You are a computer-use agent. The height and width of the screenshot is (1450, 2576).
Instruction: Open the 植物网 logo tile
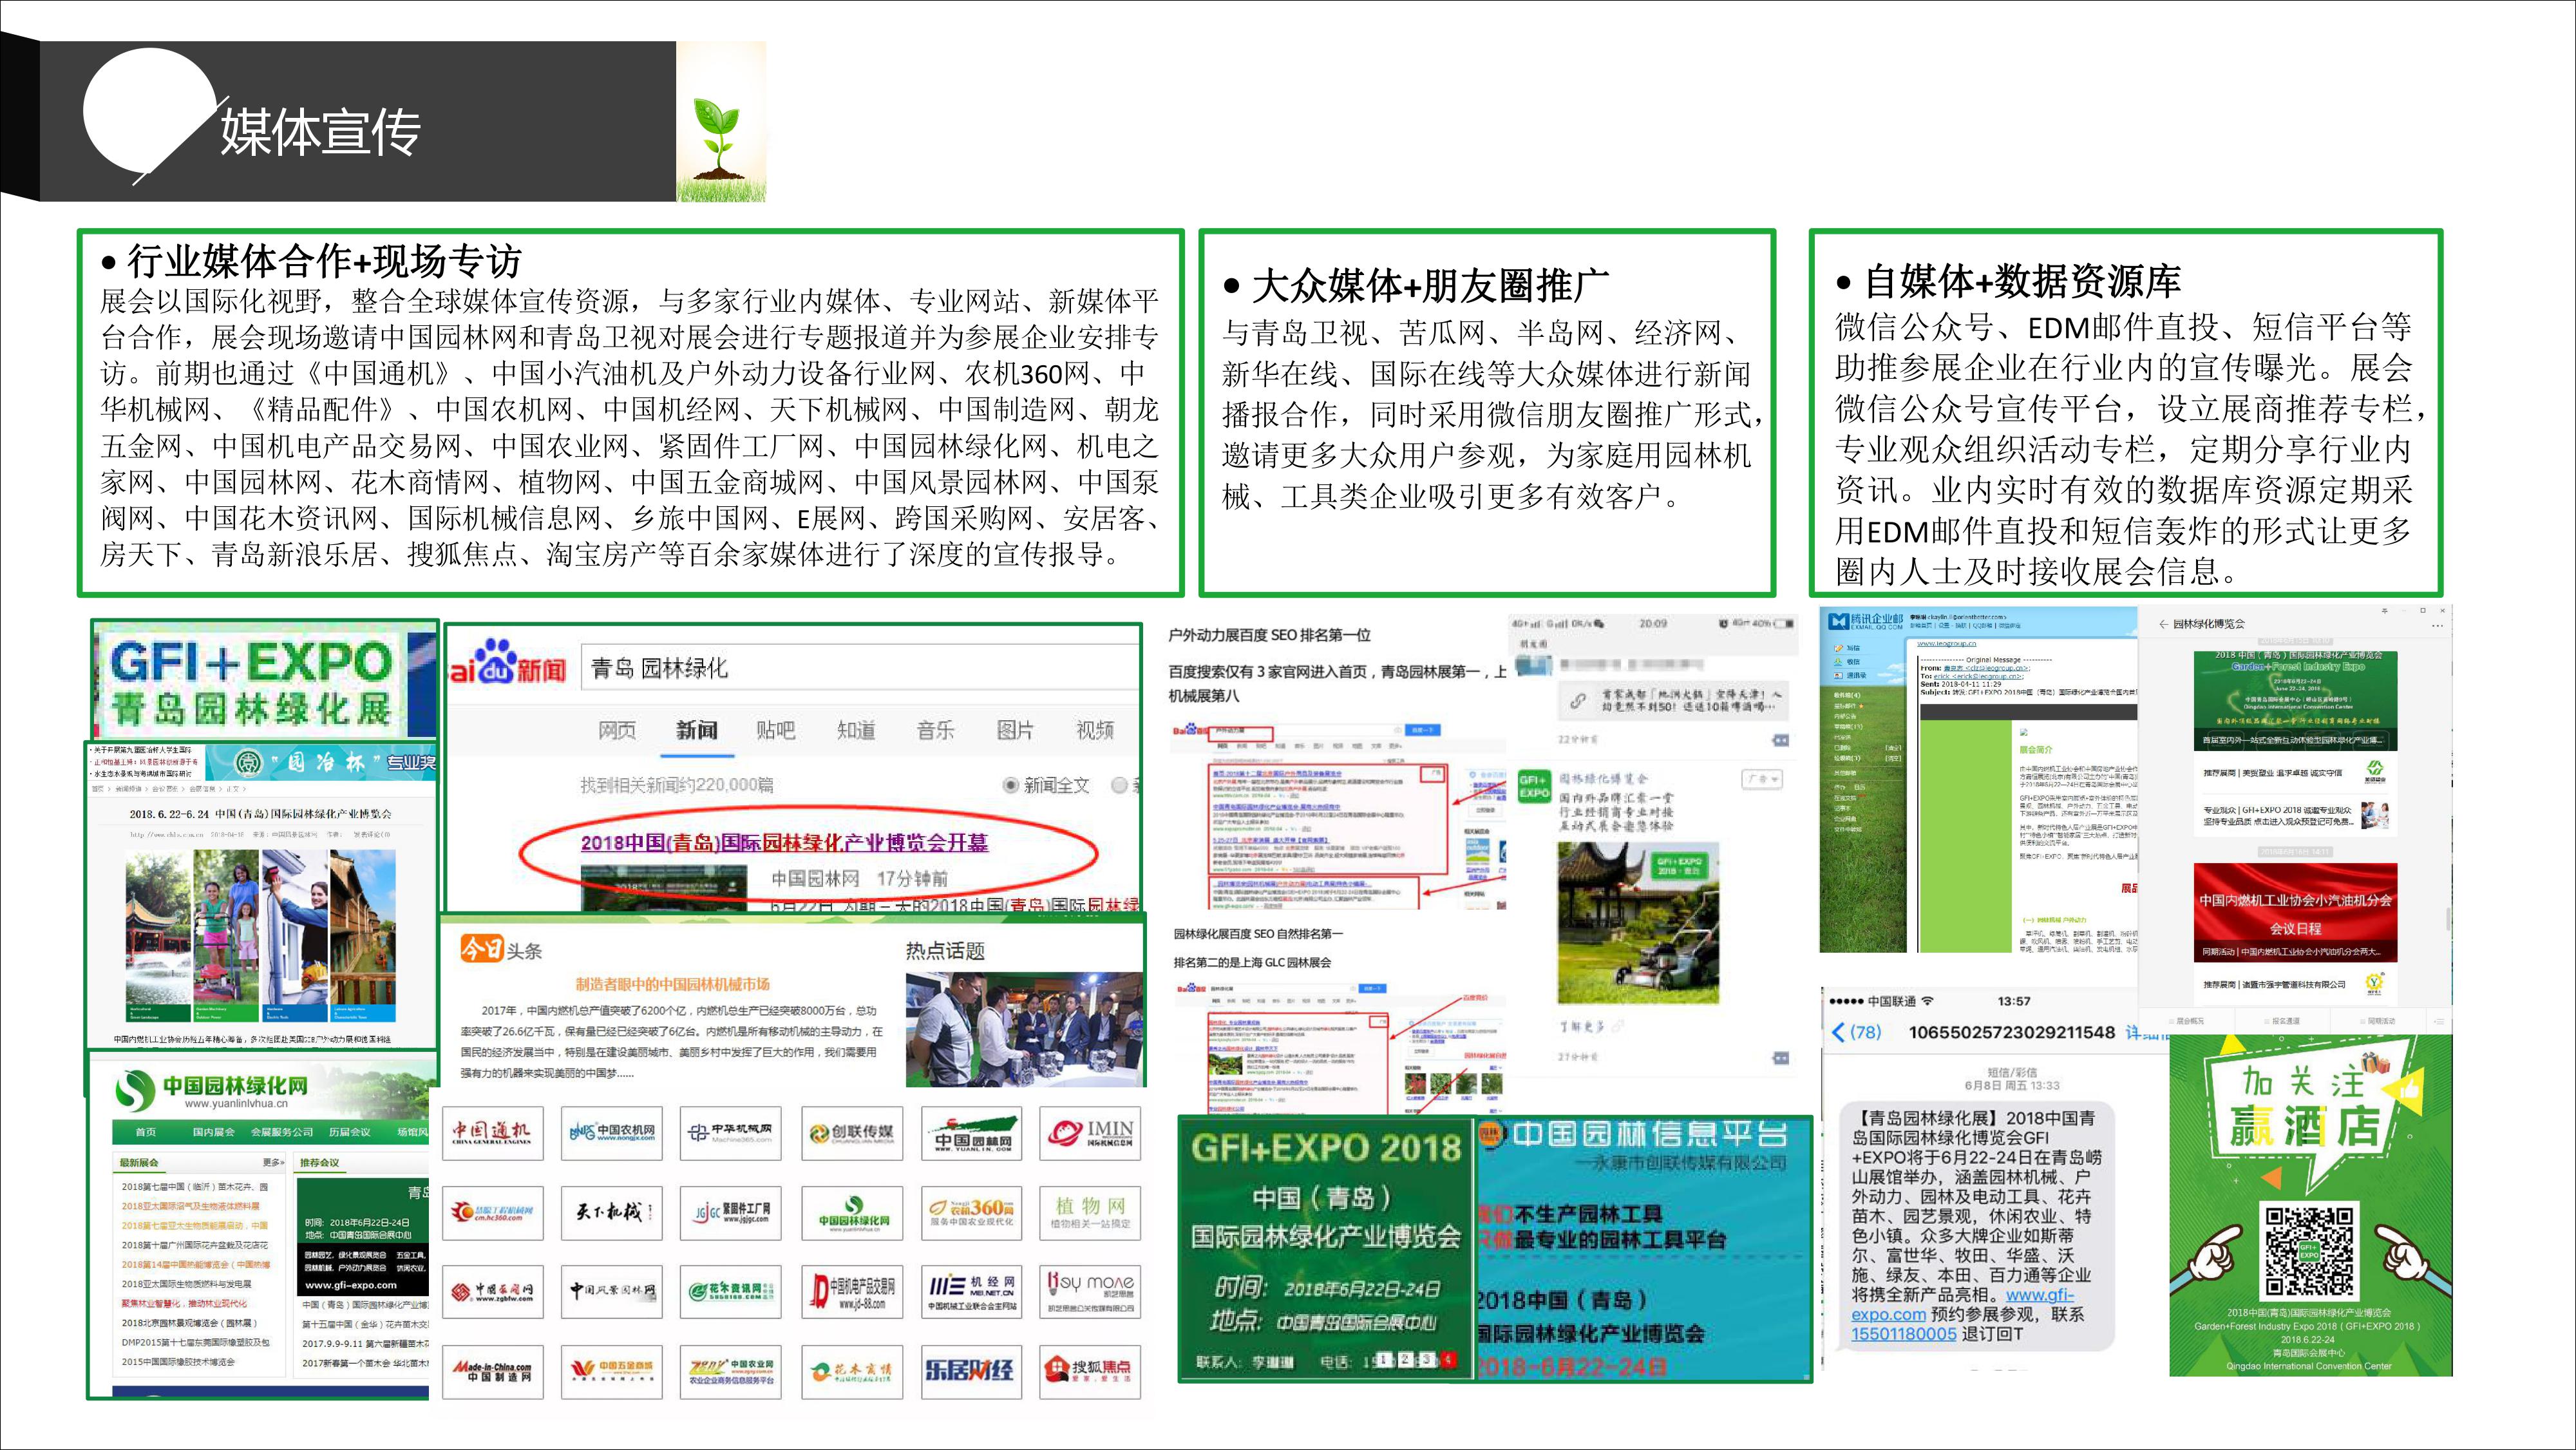1090,1213
